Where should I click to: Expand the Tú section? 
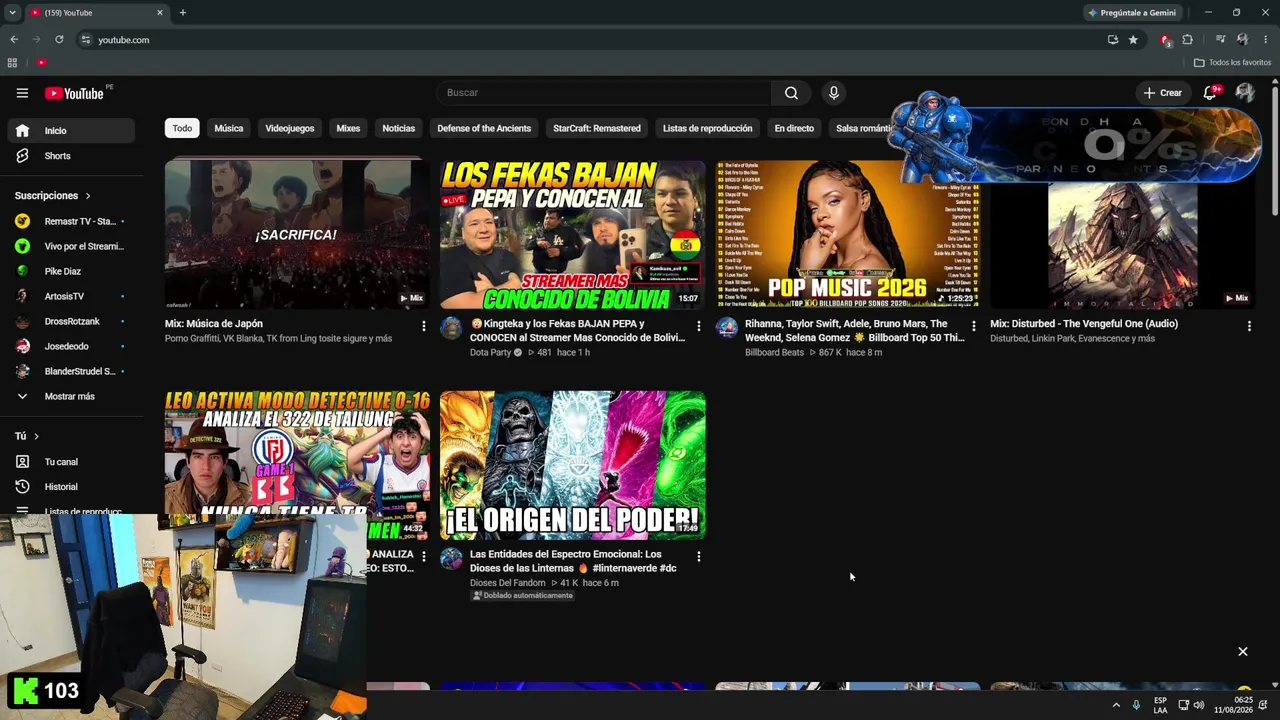27,436
